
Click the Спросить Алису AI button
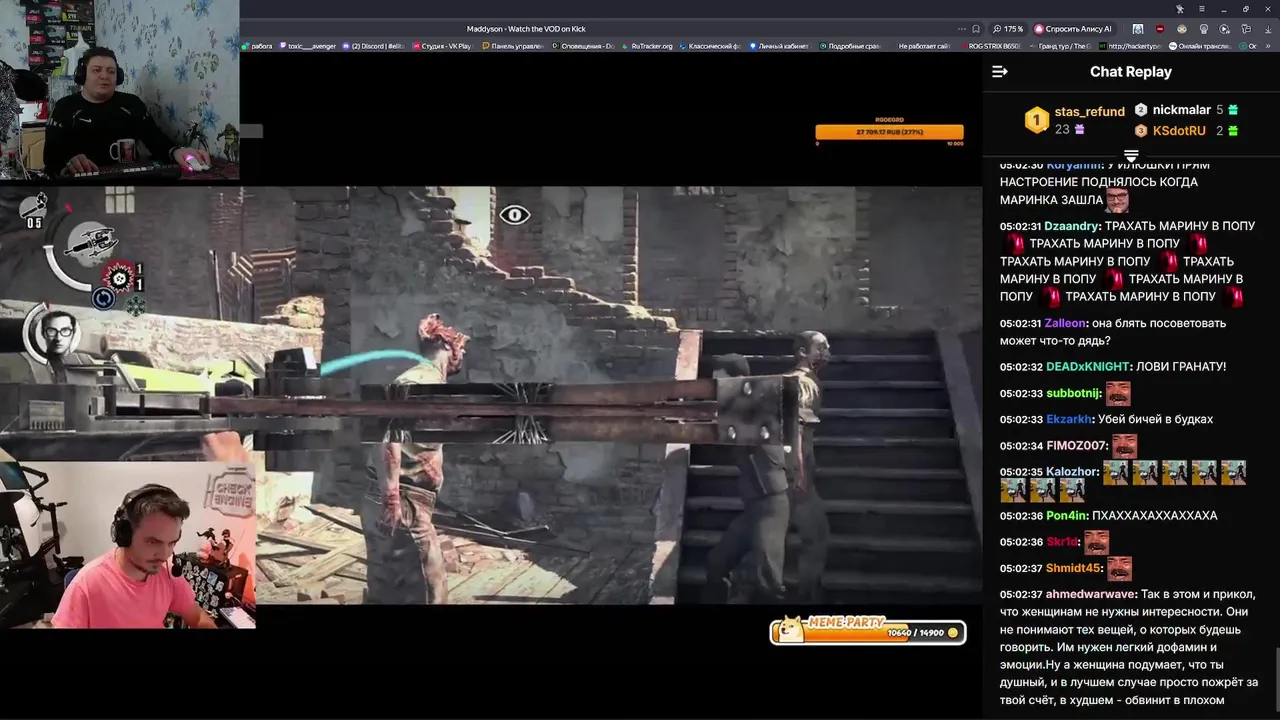[1074, 29]
